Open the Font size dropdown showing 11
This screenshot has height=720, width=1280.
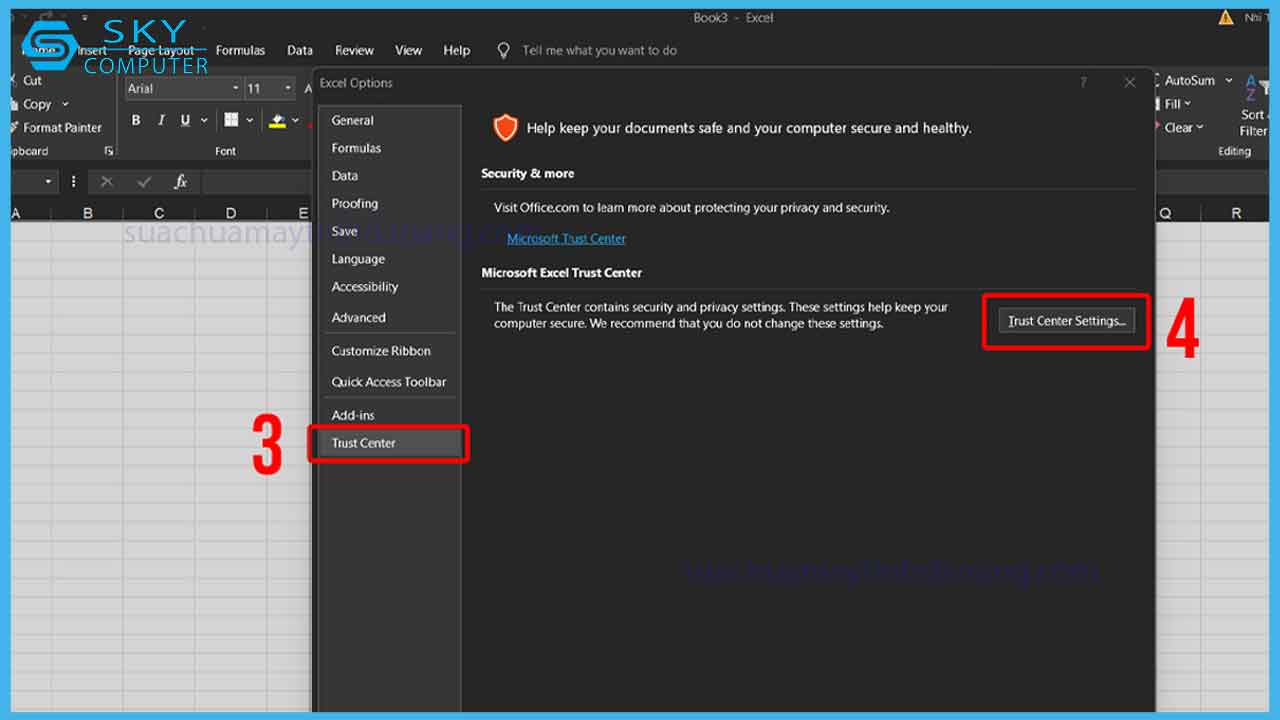coord(288,88)
